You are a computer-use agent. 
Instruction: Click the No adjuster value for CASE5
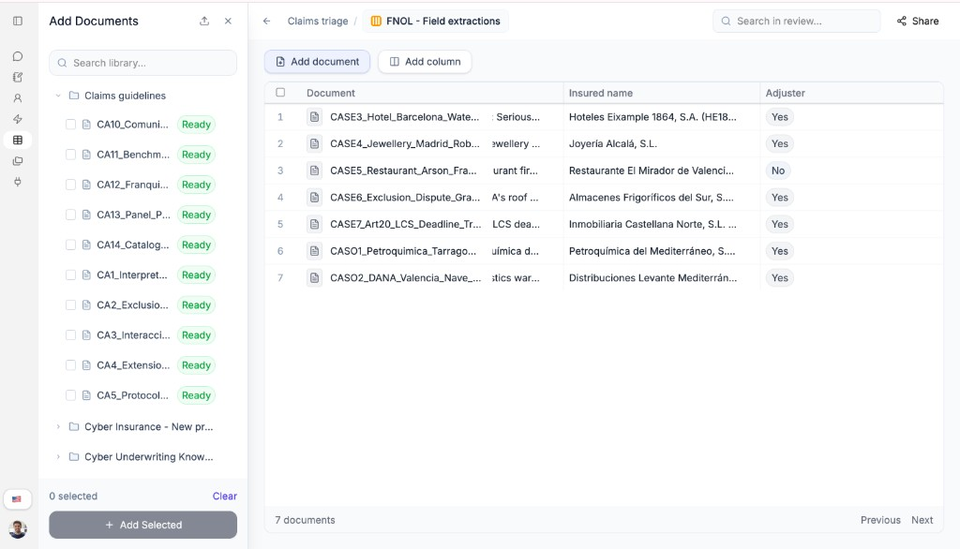(x=778, y=171)
